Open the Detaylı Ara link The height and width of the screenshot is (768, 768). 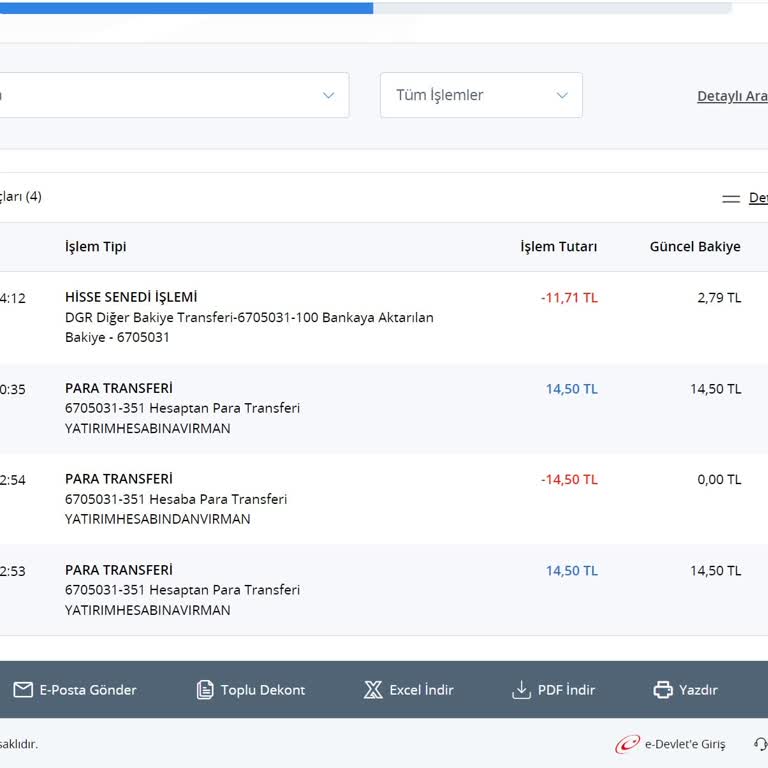pyautogui.click(x=732, y=96)
